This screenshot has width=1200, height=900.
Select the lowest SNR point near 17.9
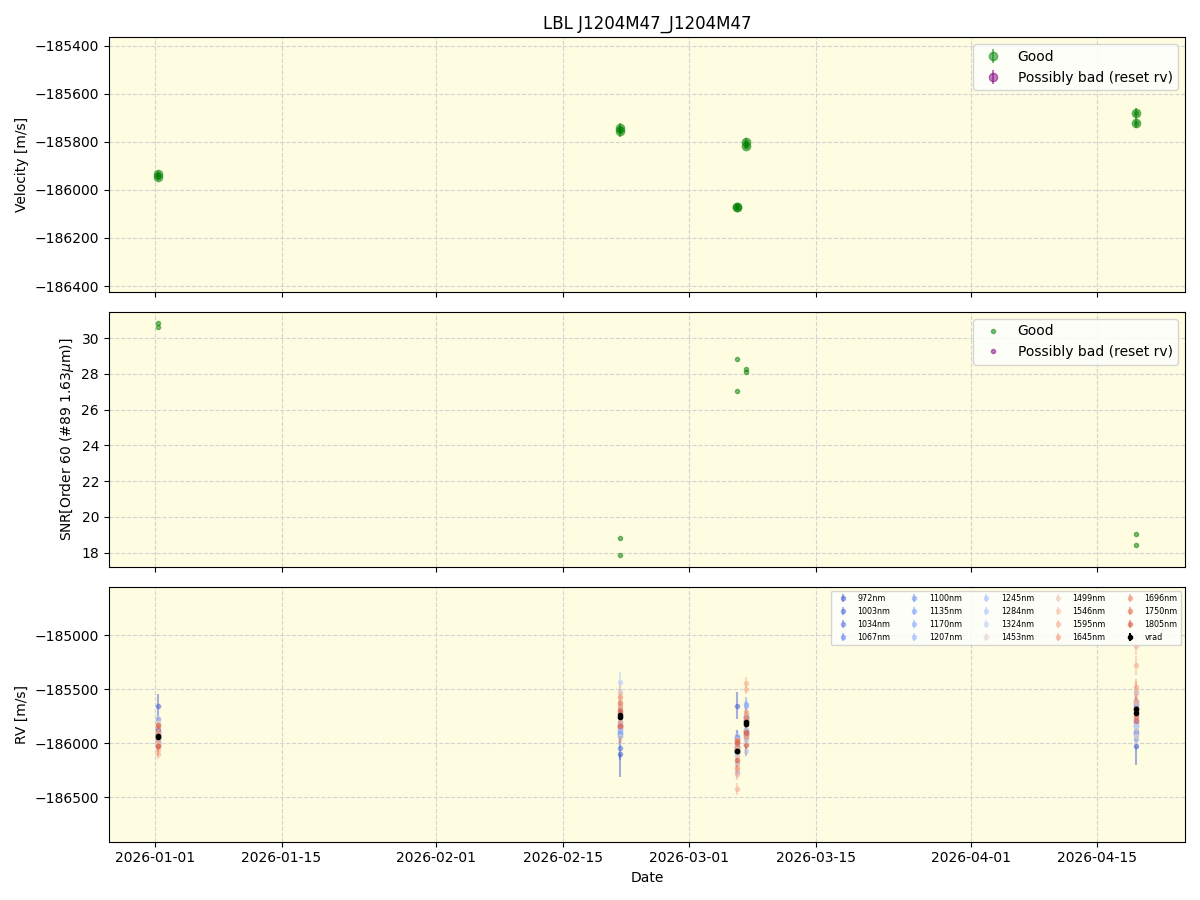[620, 555]
